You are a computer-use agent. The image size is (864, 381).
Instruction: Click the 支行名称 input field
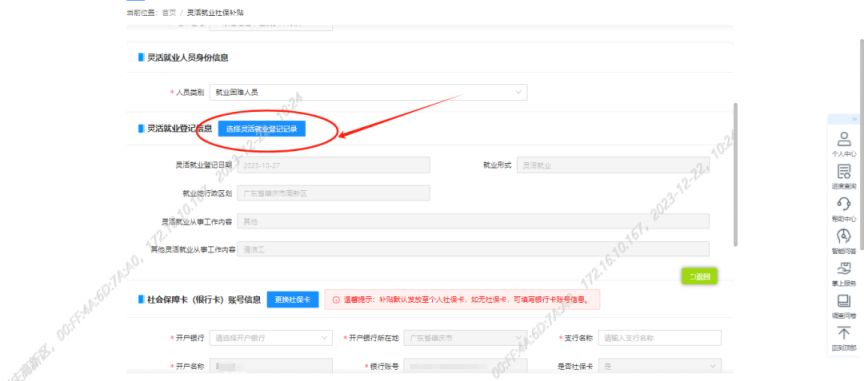click(660, 338)
